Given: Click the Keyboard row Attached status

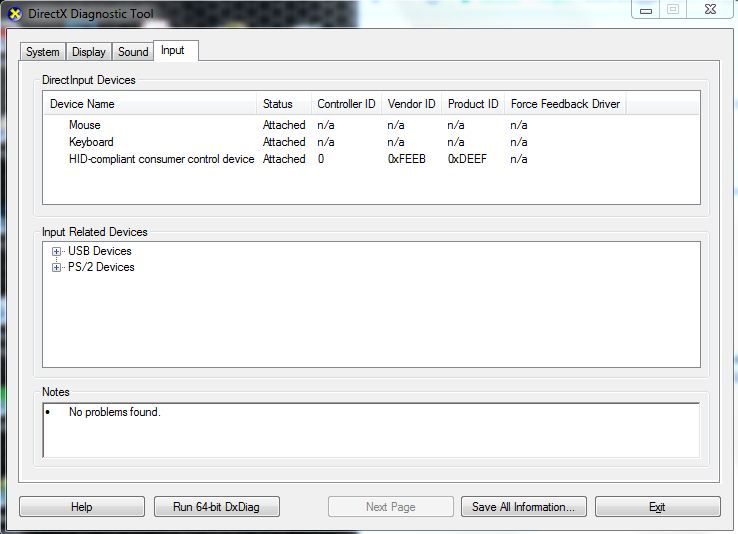Looking at the screenshot, I should click(x=284, y=142).
